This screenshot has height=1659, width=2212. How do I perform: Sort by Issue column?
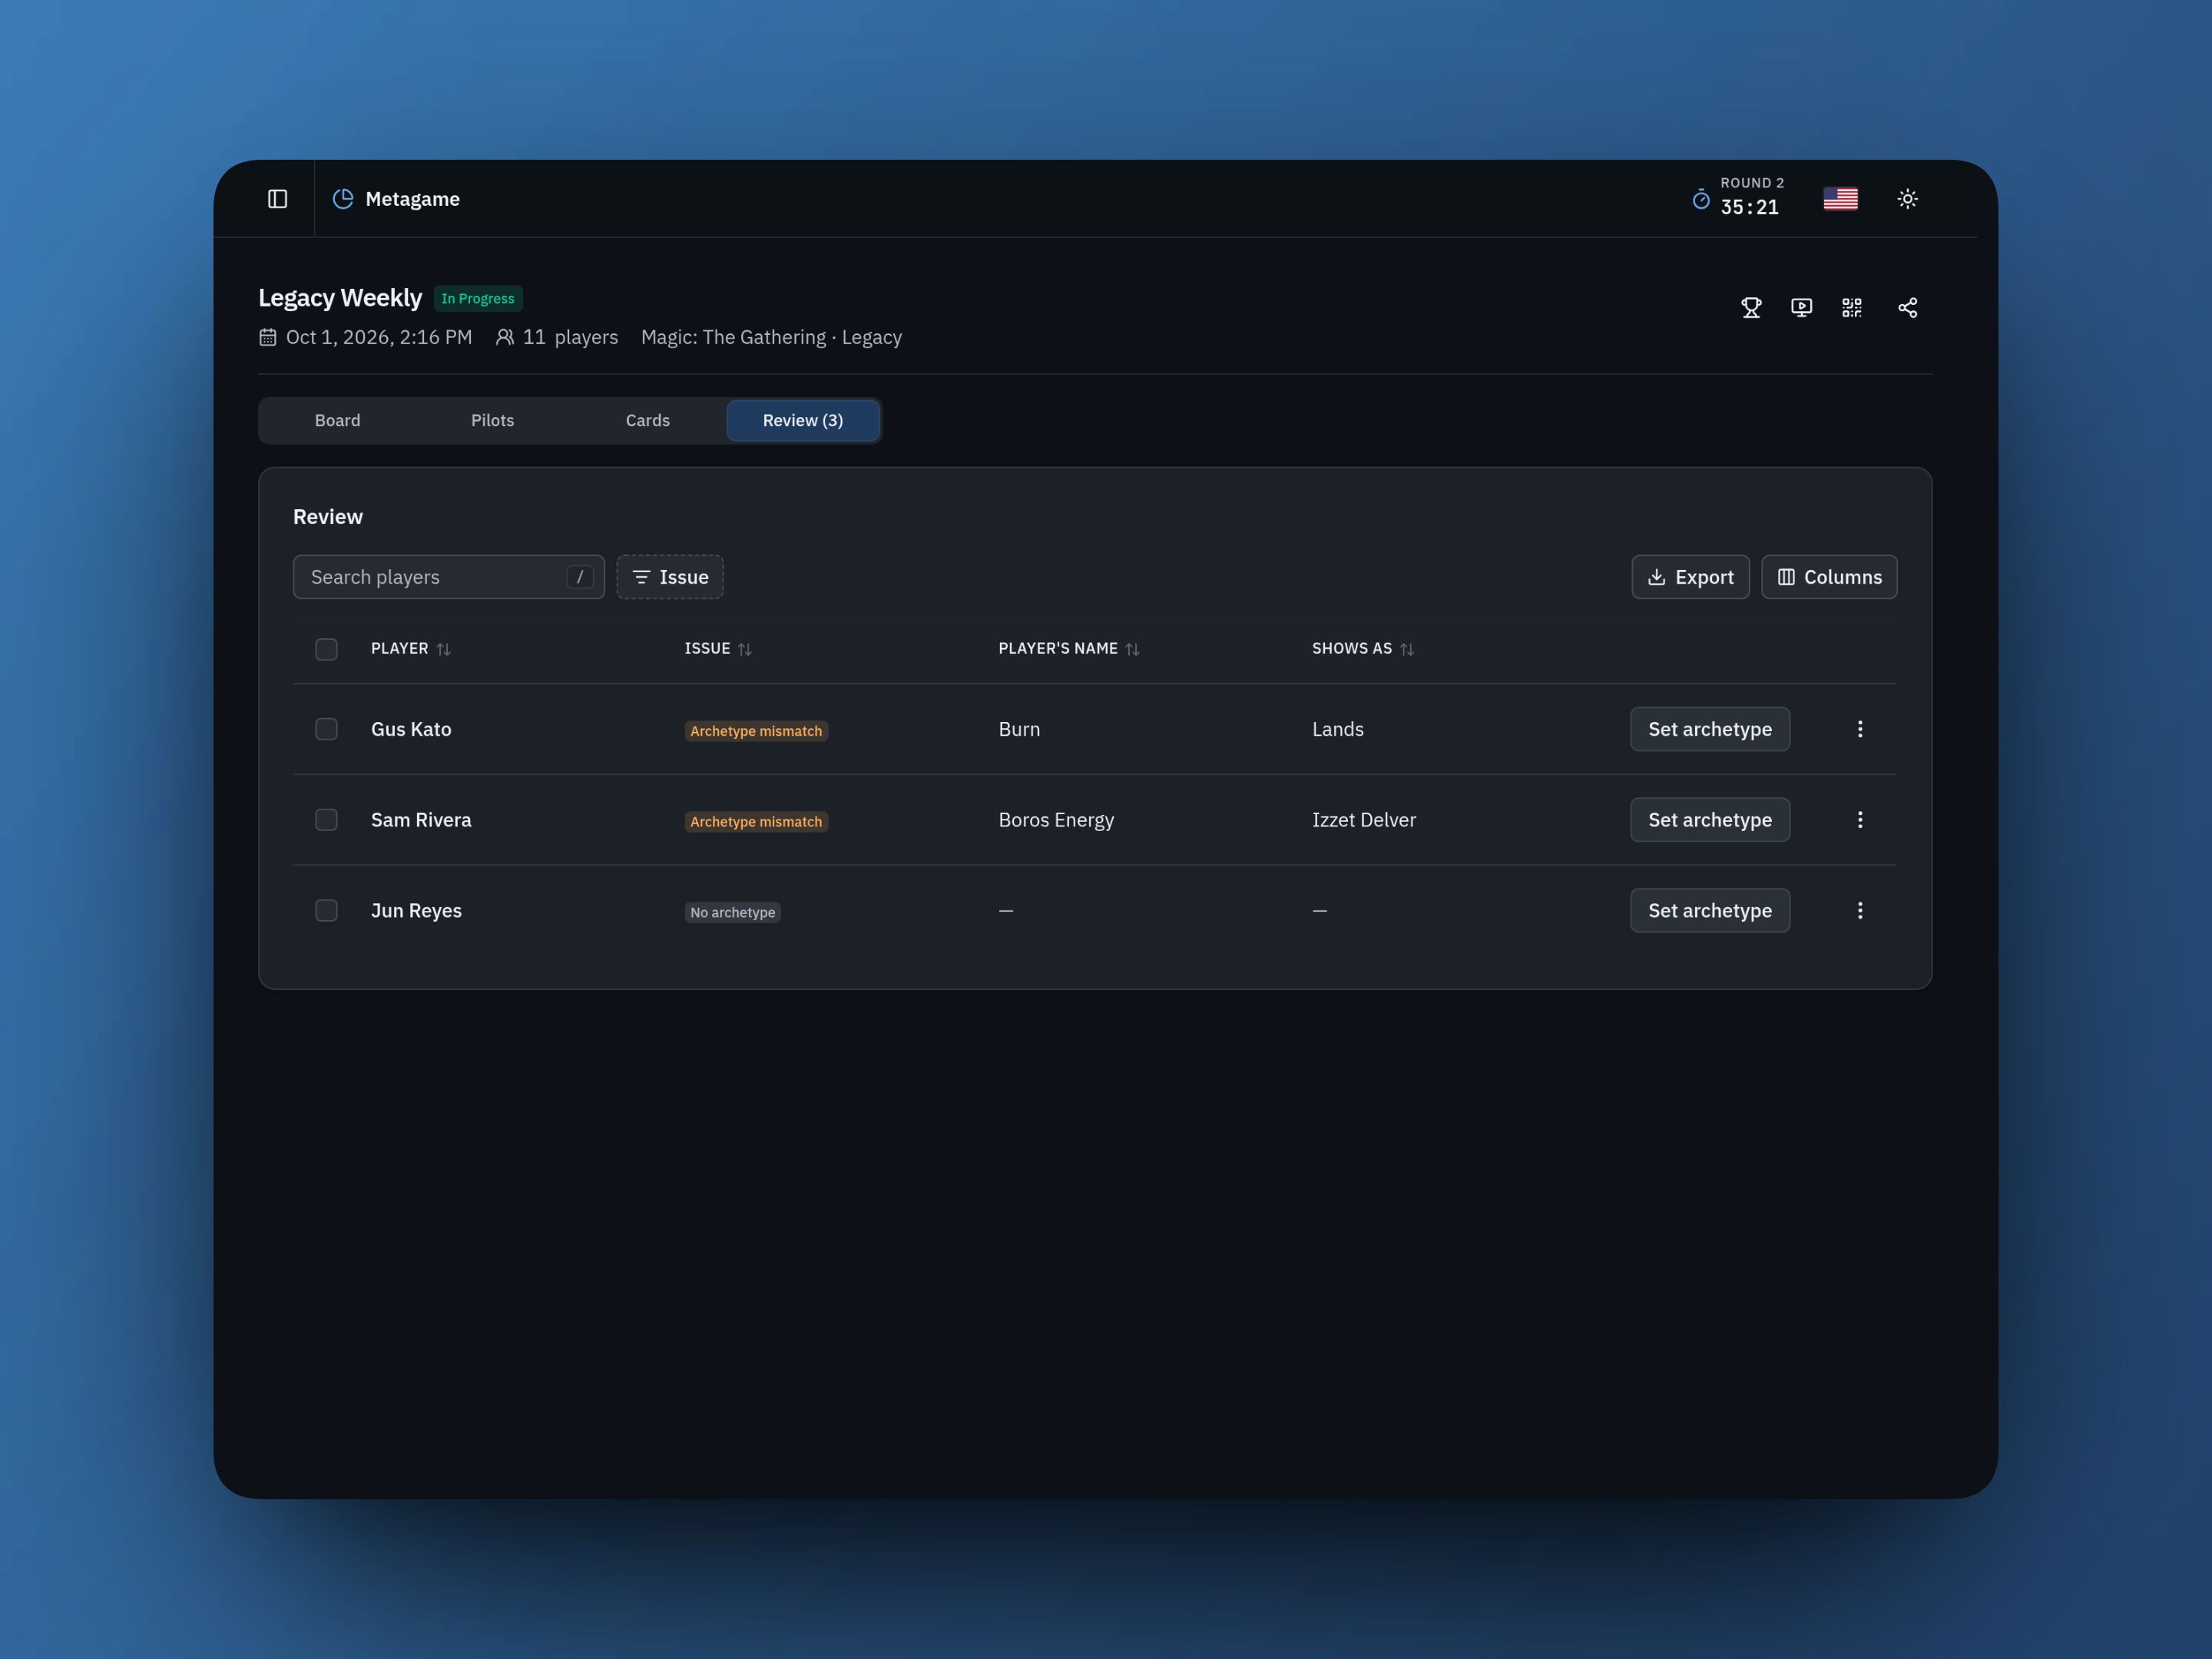(718, 649)
